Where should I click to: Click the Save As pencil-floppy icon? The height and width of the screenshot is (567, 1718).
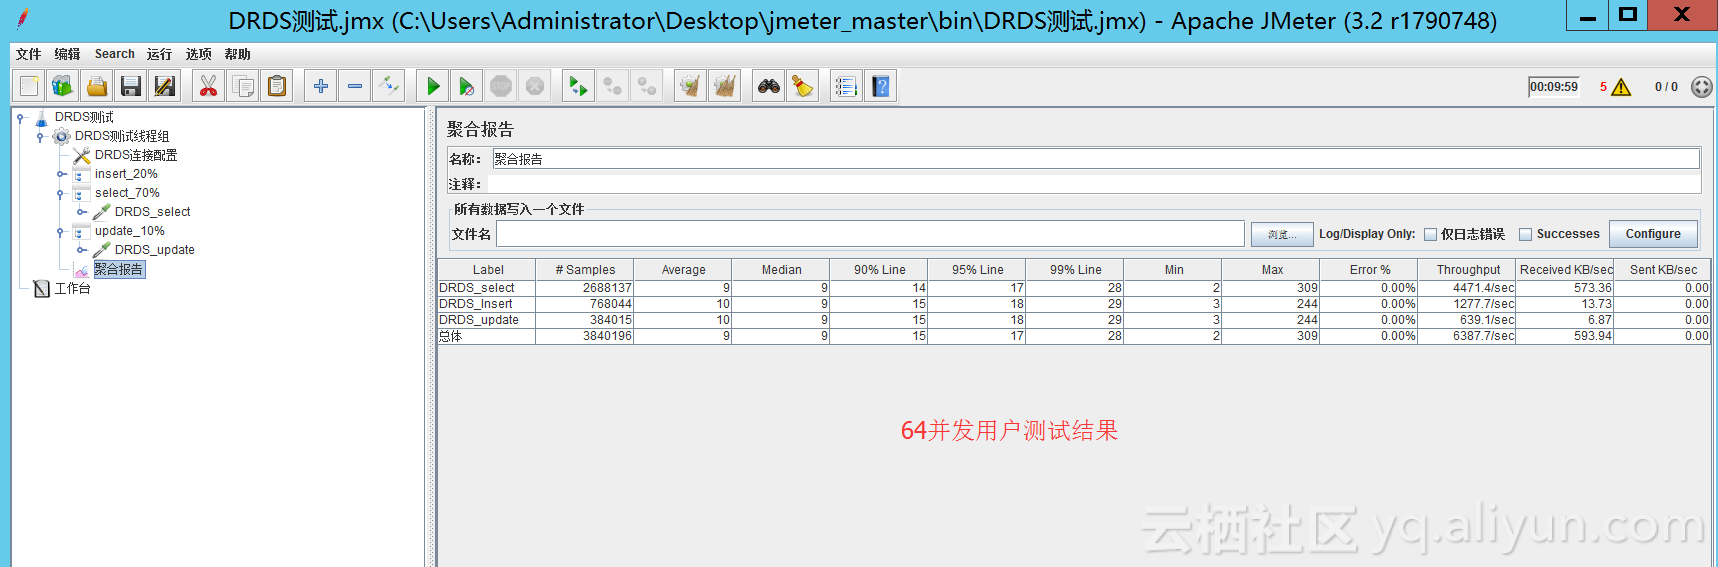(x=165, y=86)
